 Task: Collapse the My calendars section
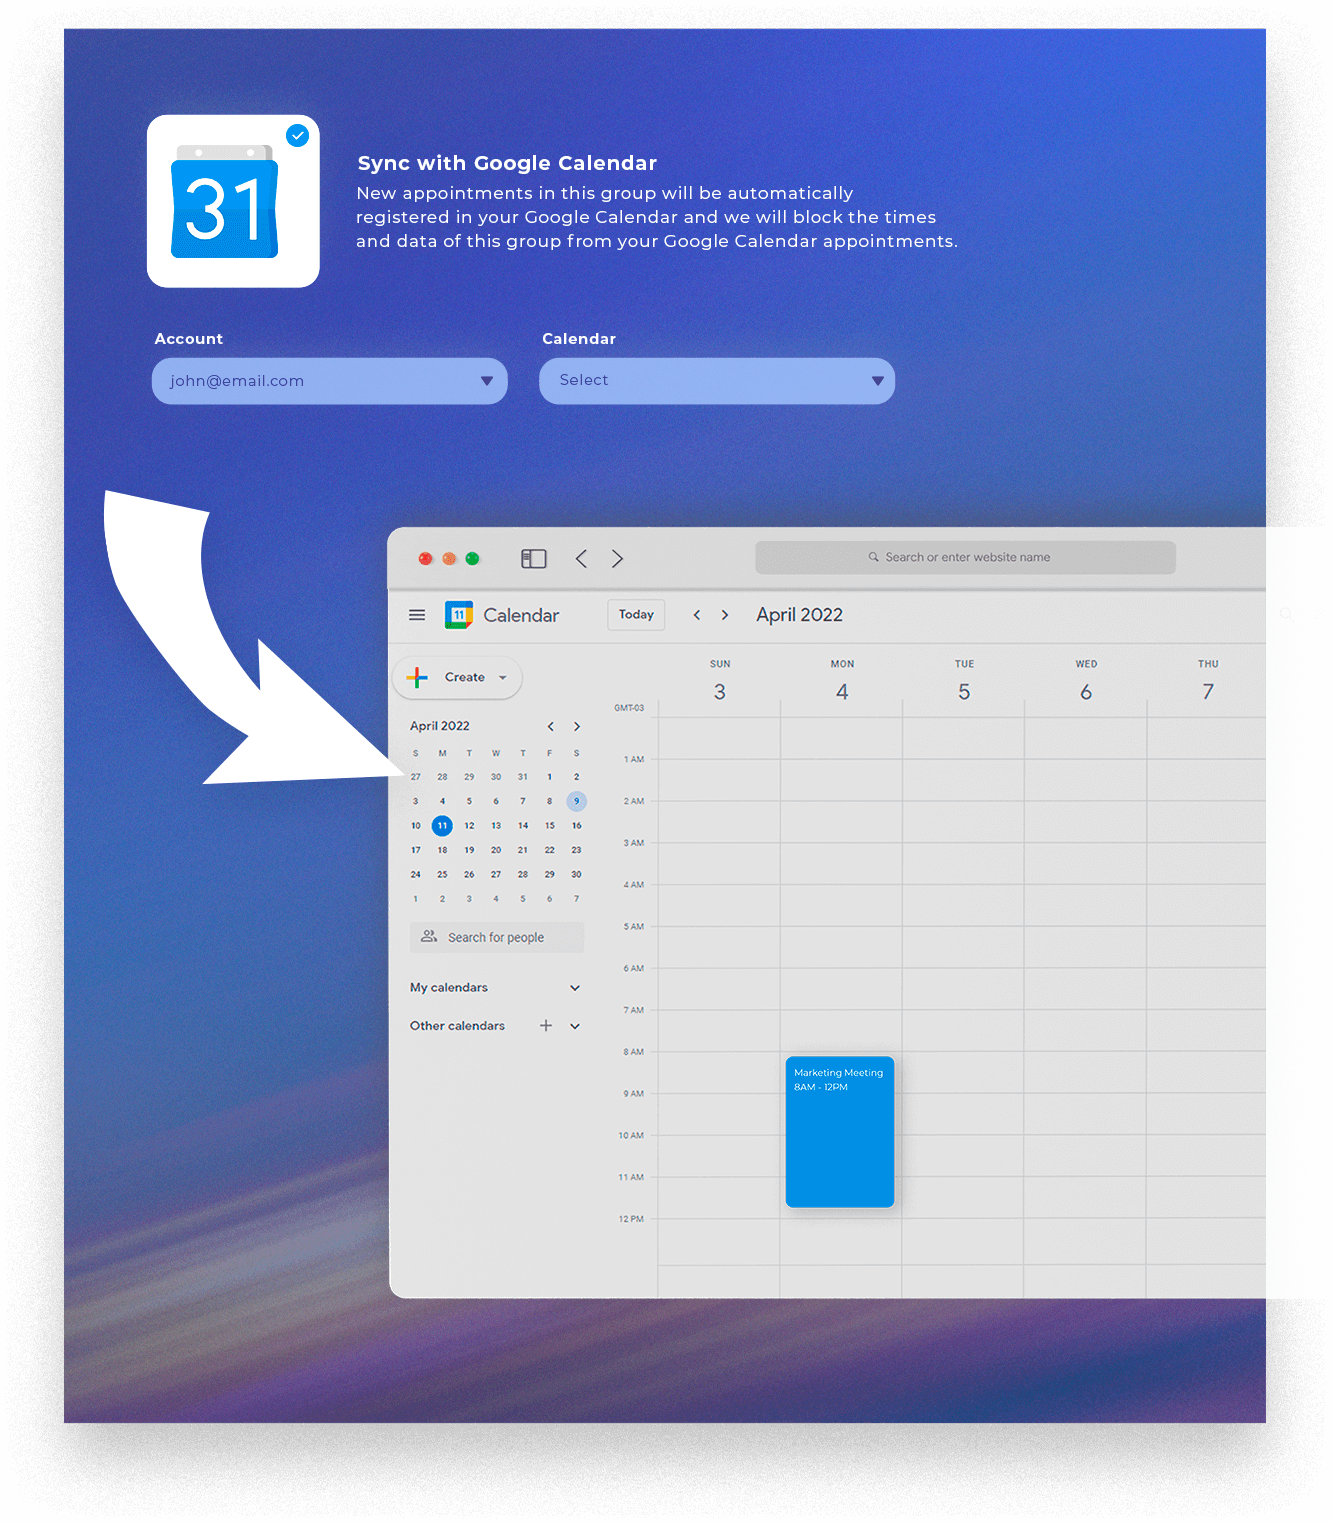tap(575, 988)
